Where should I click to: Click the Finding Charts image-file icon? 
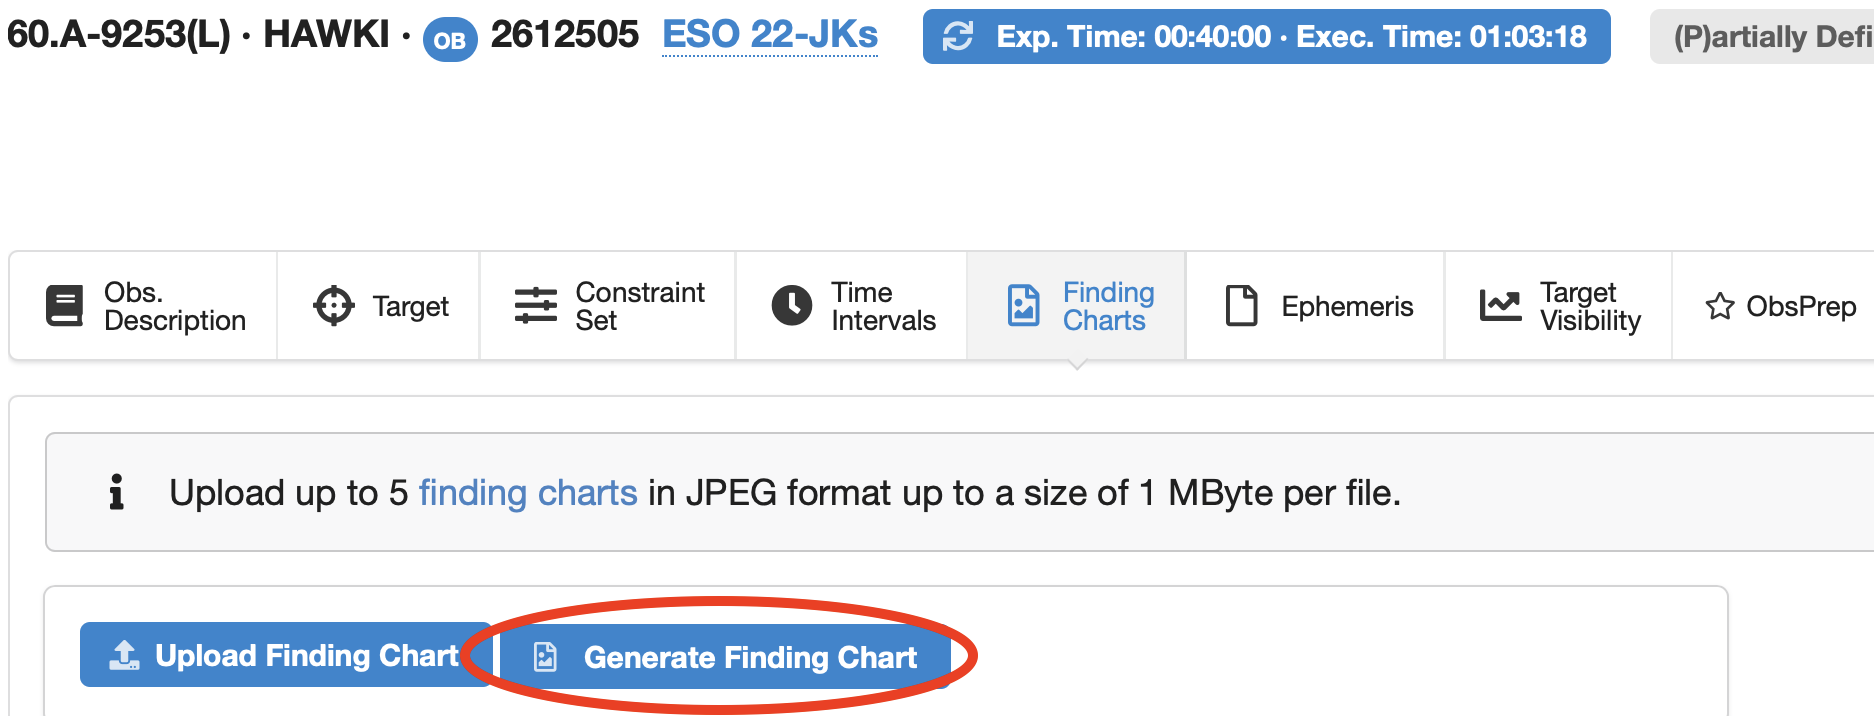tap(1023, 306)
